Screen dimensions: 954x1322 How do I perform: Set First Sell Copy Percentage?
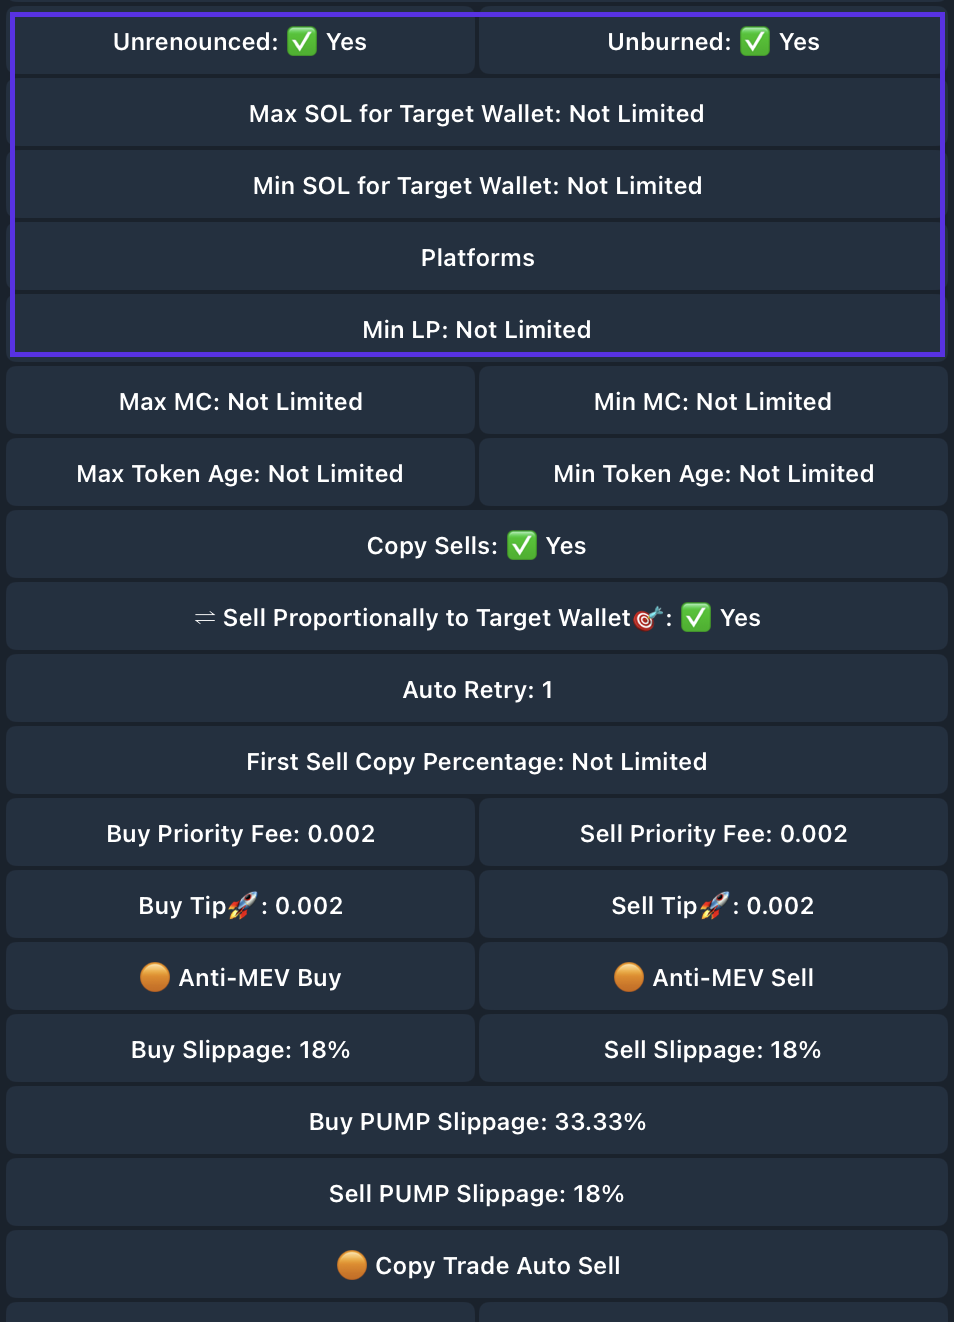click(477, 762)
